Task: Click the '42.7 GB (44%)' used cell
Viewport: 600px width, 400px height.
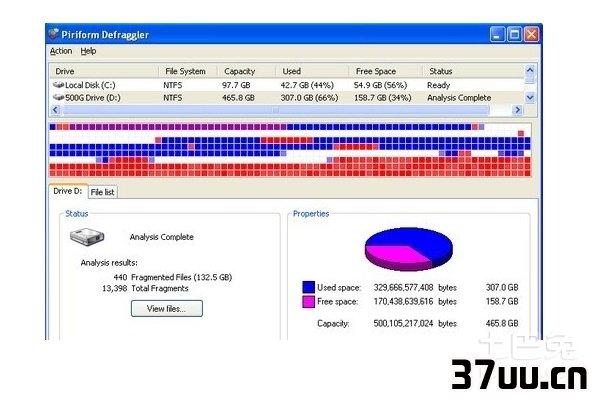Action: coord(307,85)
